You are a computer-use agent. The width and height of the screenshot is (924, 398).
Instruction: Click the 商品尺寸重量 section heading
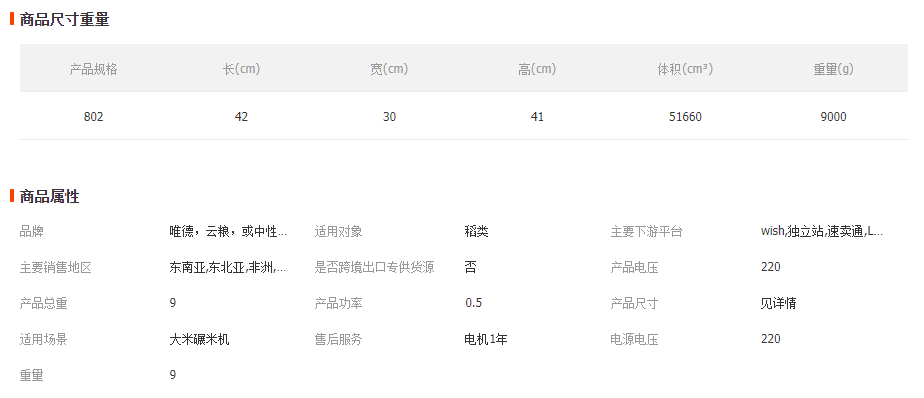64,19
